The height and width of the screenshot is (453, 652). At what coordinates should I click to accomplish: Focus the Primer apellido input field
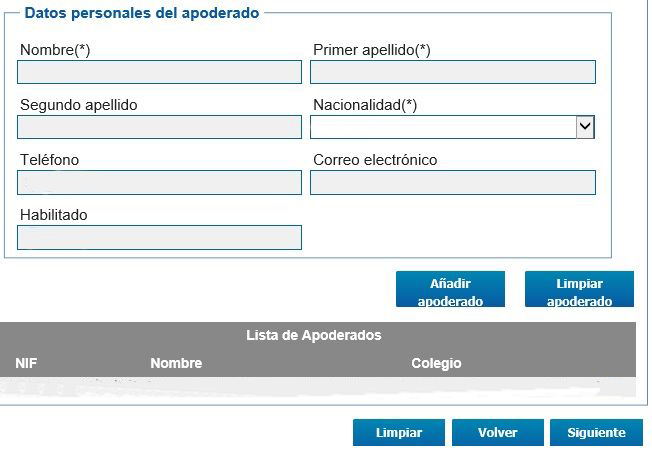point(453,72)
